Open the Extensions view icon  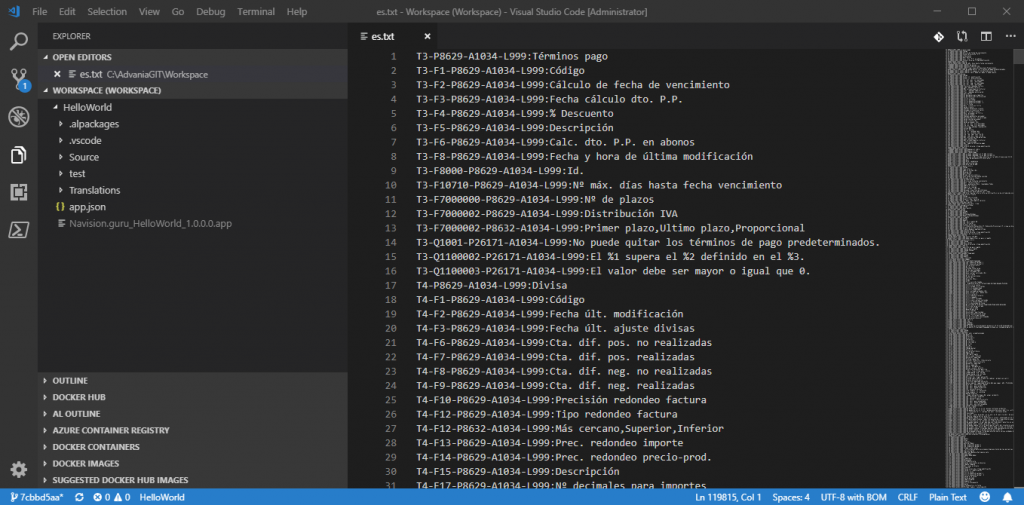[19, 192]
